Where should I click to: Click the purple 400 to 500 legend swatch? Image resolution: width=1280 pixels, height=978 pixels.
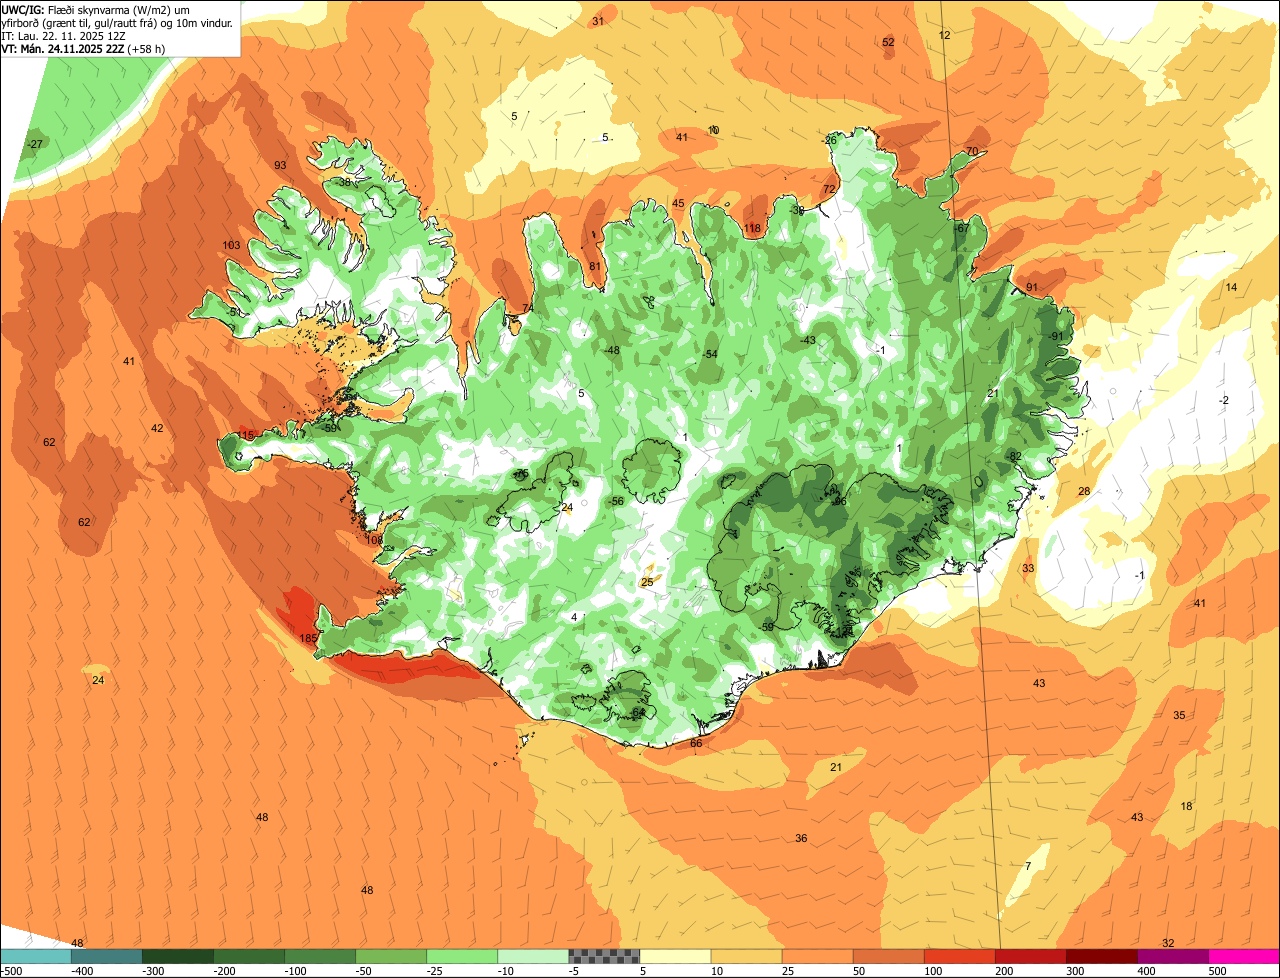(1174, 956)
